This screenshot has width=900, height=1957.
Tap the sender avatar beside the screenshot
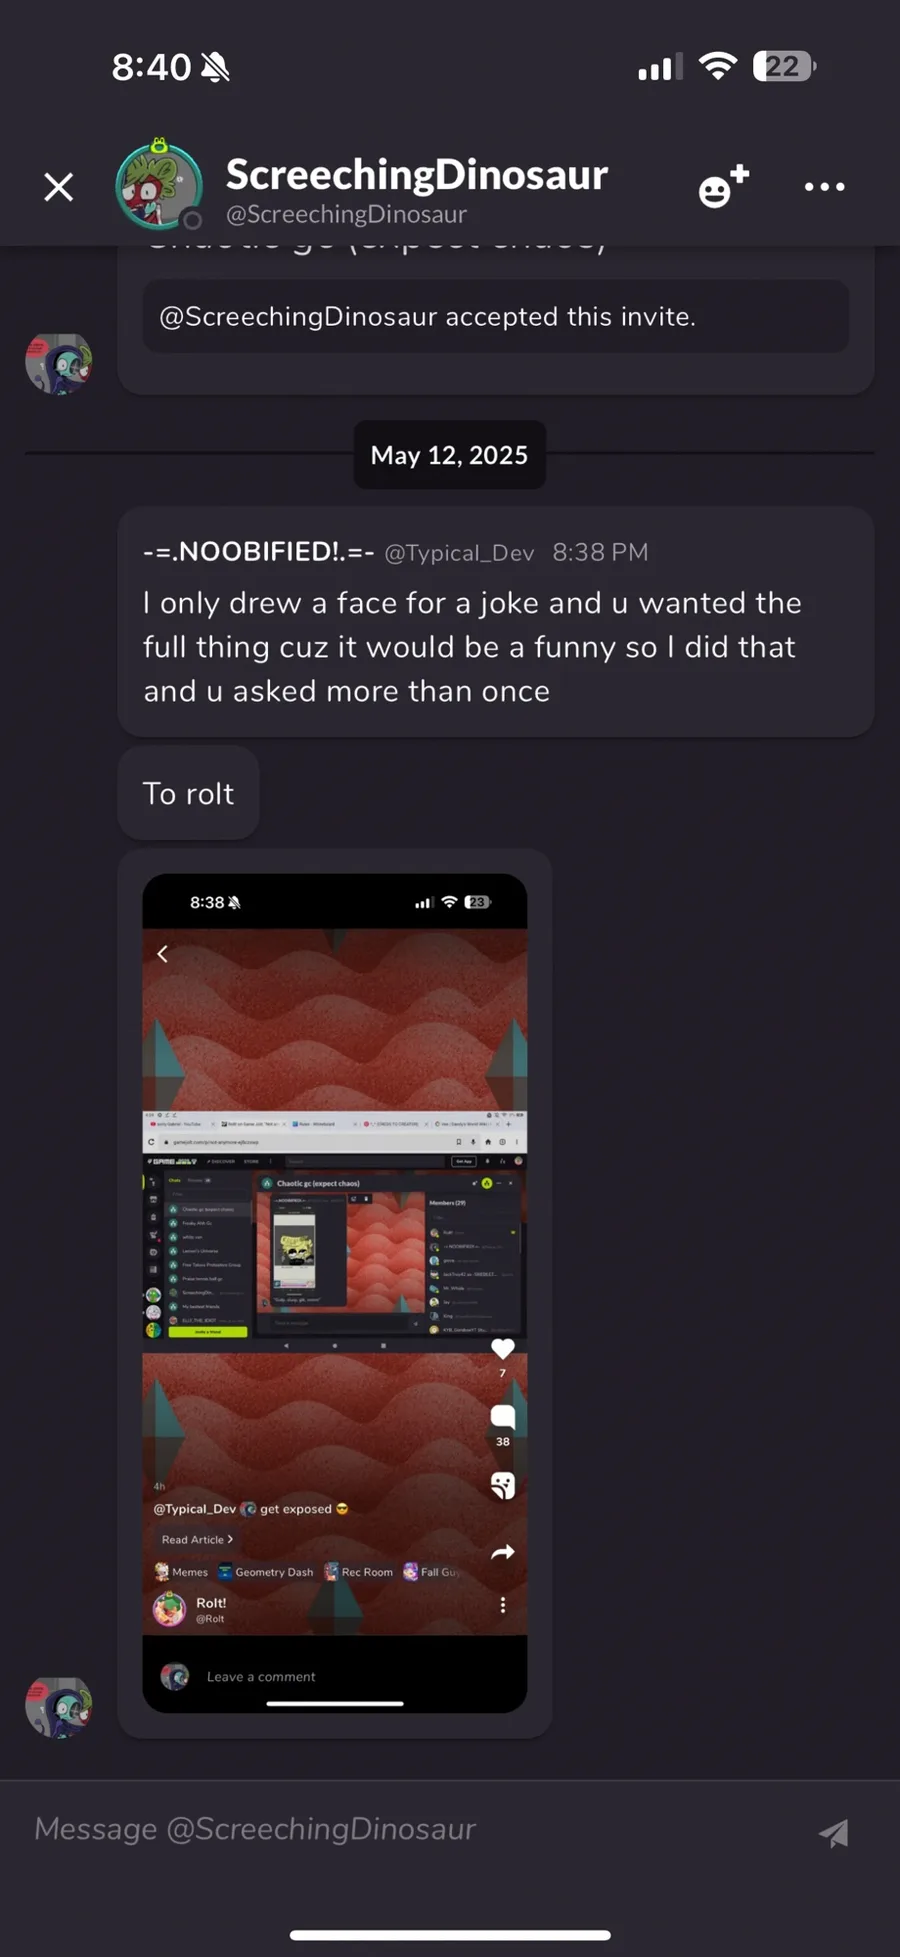click(58, 1707)
